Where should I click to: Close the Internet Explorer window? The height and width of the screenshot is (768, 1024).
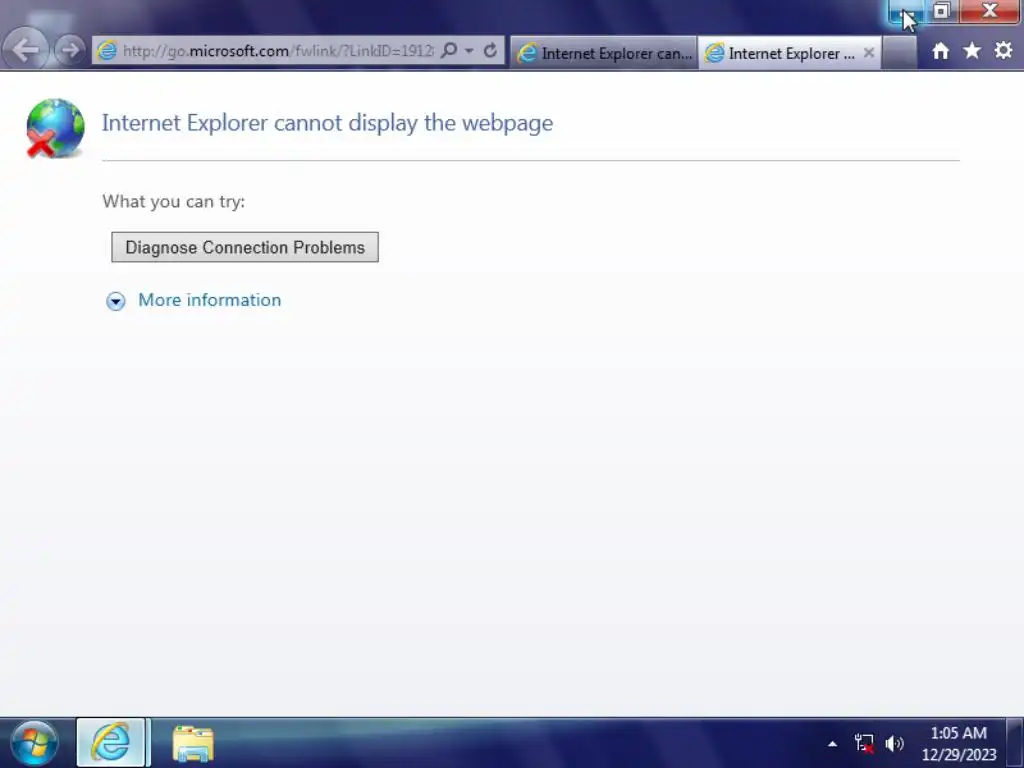(990, 11)
